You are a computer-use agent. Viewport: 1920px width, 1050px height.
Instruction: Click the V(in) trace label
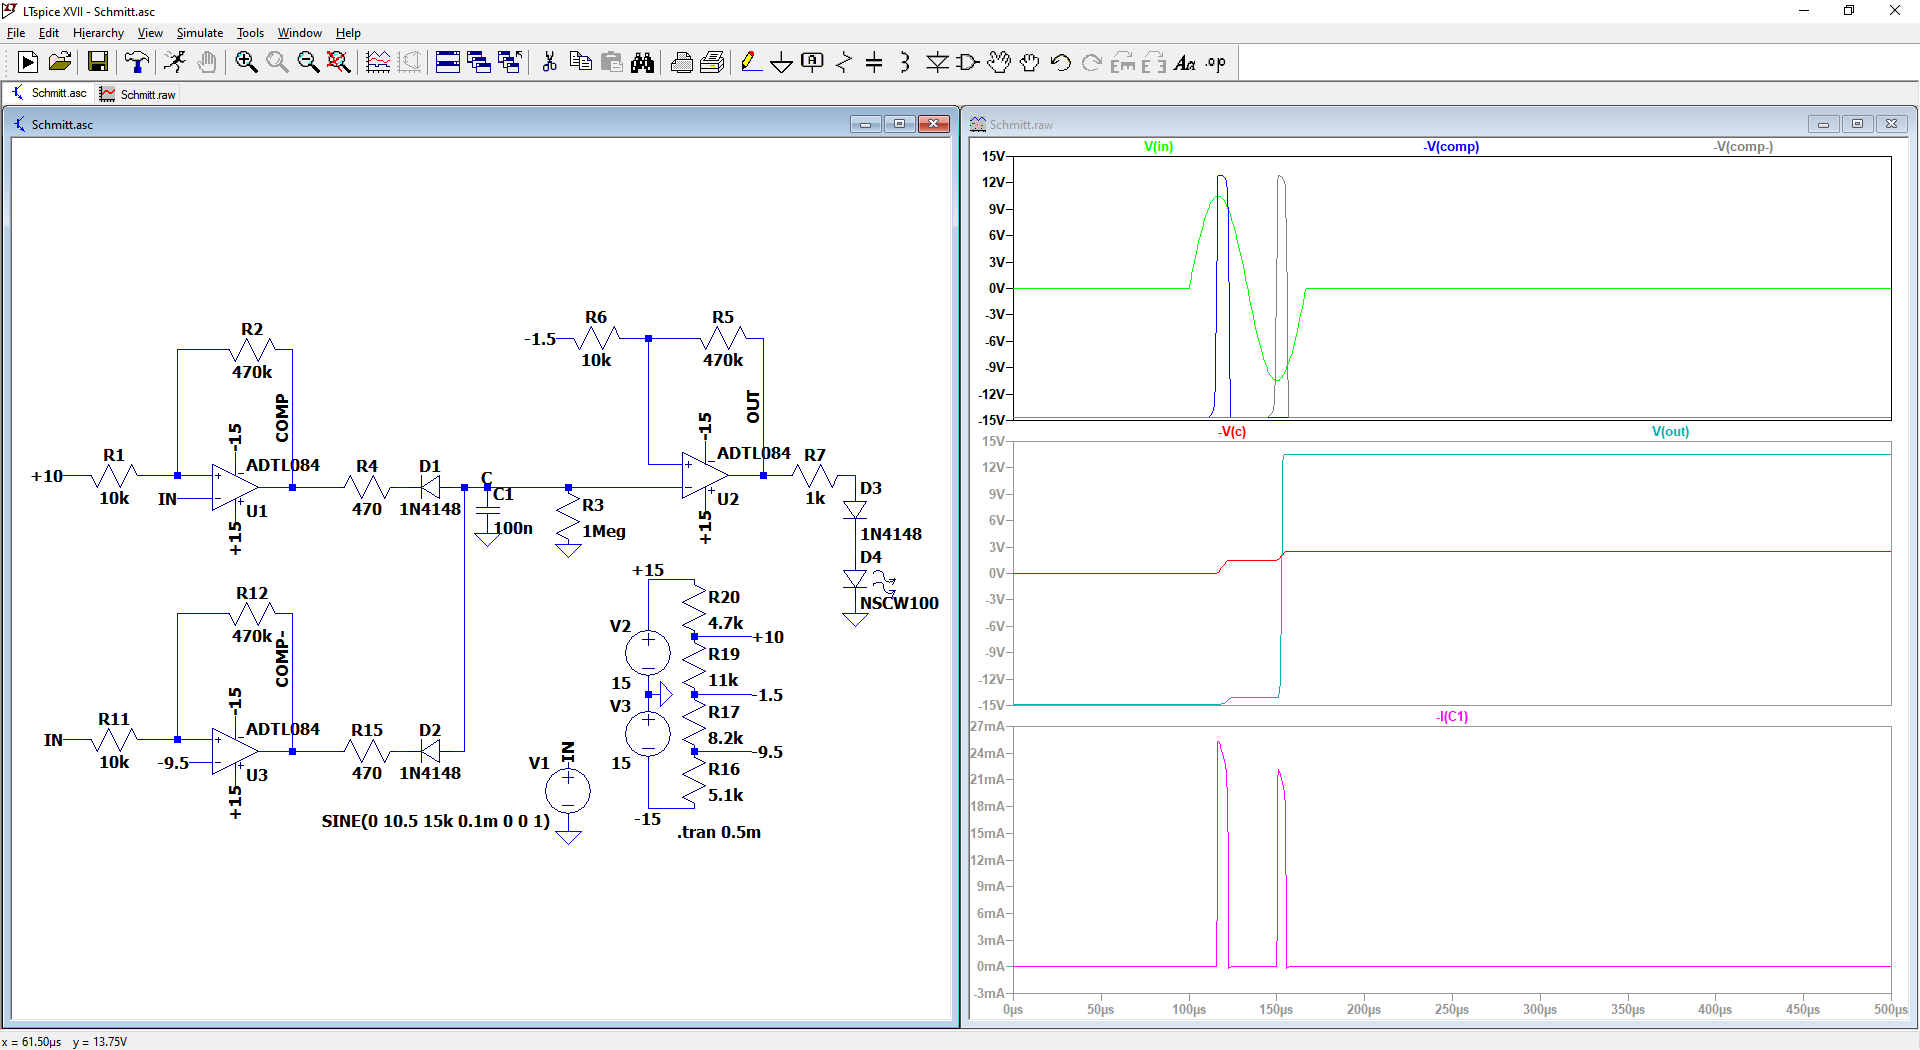pyautogui.click(x=1158, y=147)
